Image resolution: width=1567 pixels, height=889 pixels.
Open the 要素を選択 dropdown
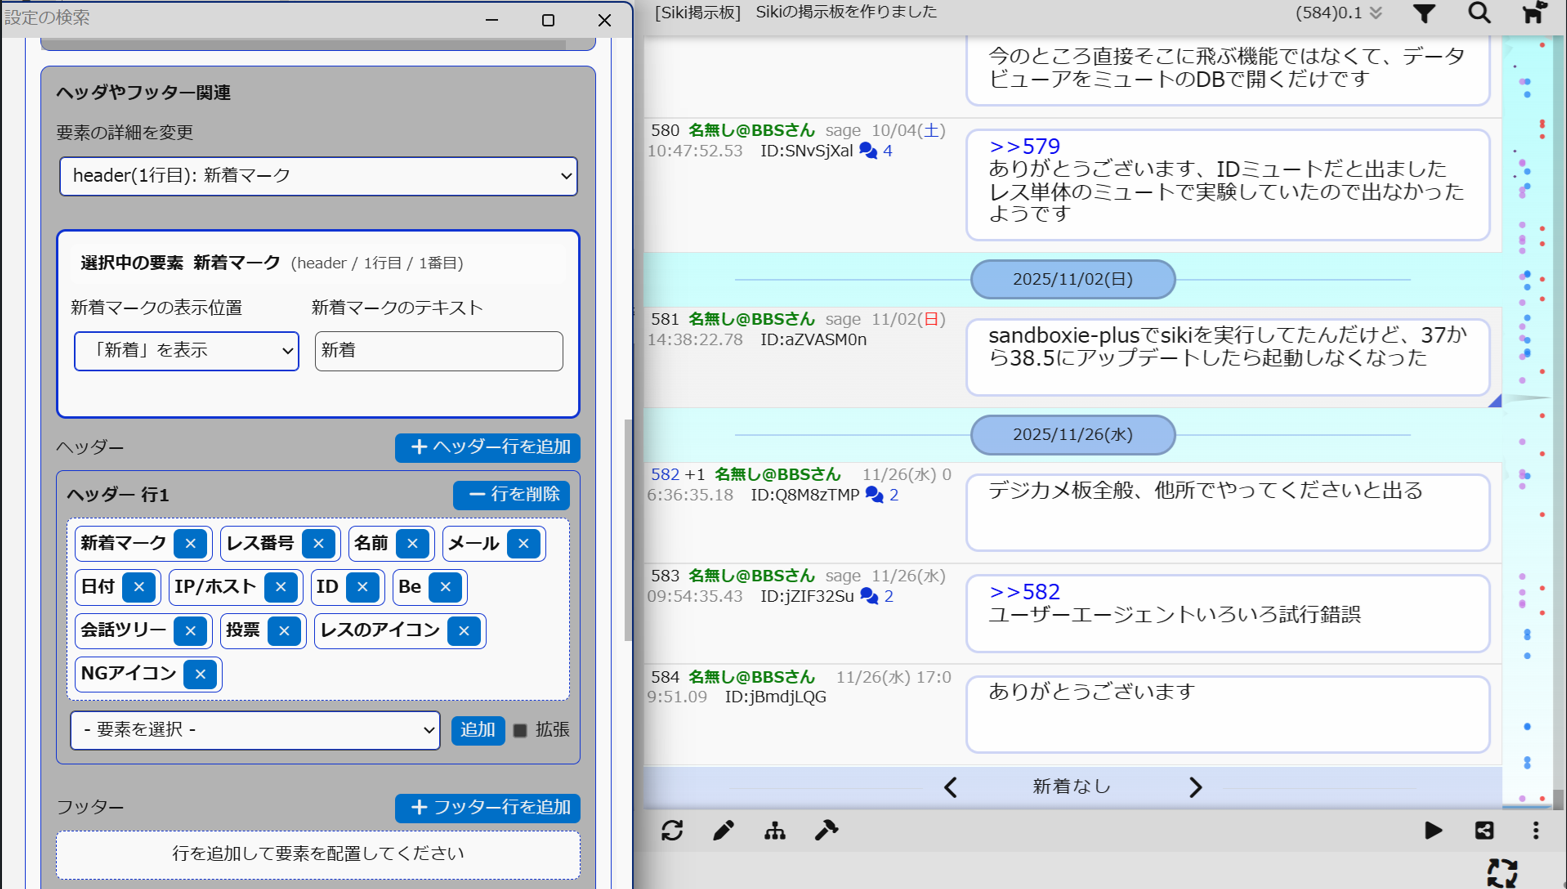coord(255,730)
